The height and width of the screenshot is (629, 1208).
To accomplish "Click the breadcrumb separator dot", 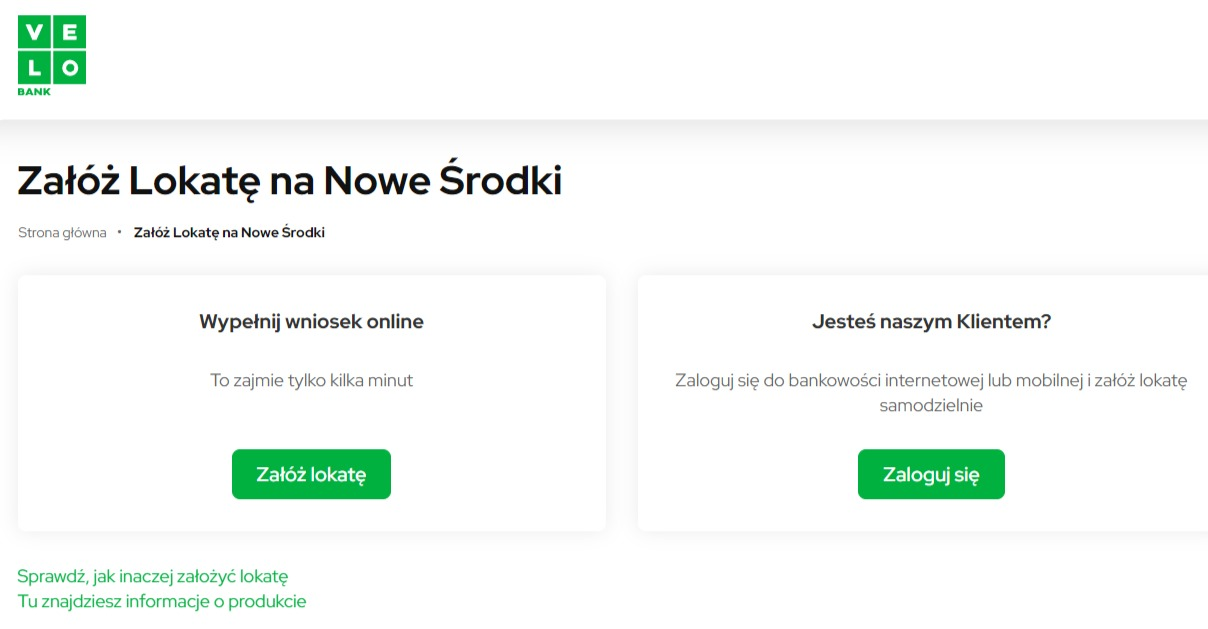I will [x=120, y=232].
